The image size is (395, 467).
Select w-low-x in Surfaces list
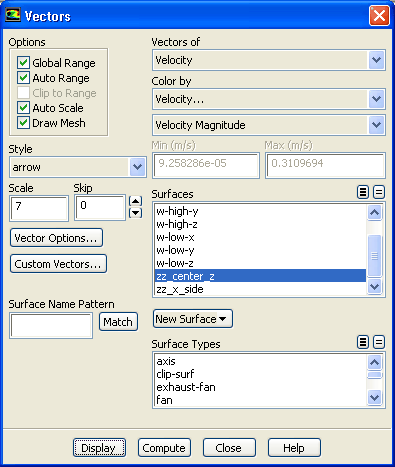[260, 237]
